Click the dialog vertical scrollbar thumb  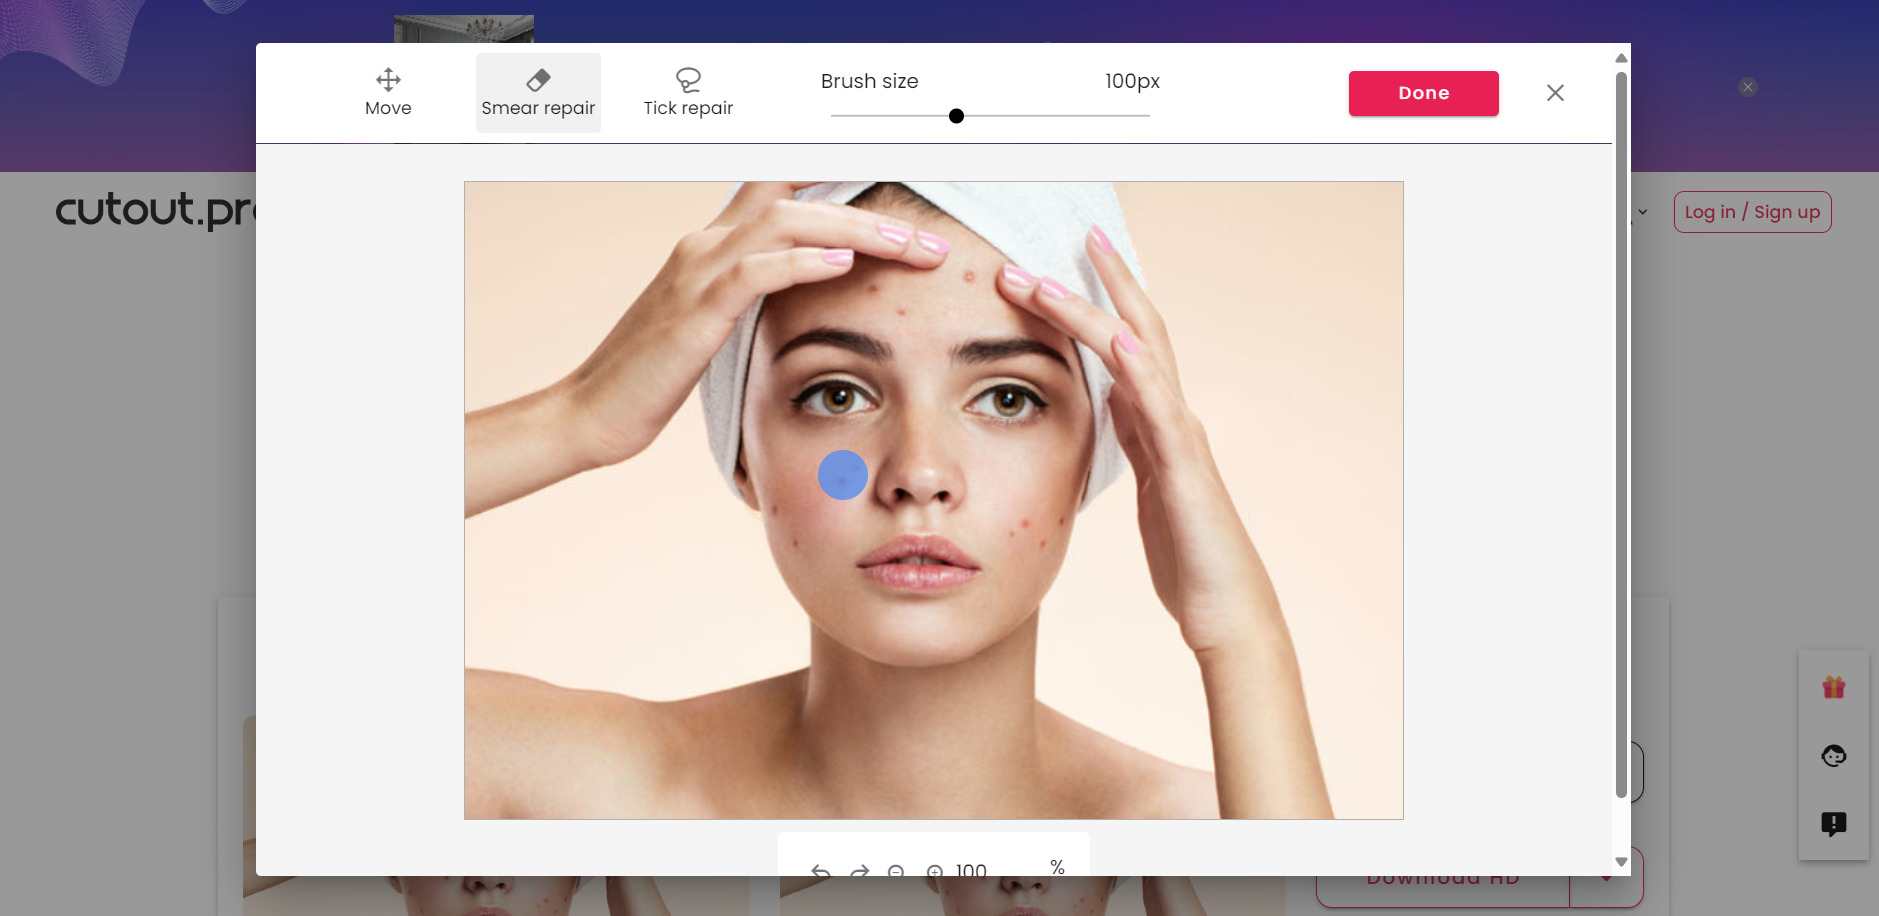coord(1621,434)
